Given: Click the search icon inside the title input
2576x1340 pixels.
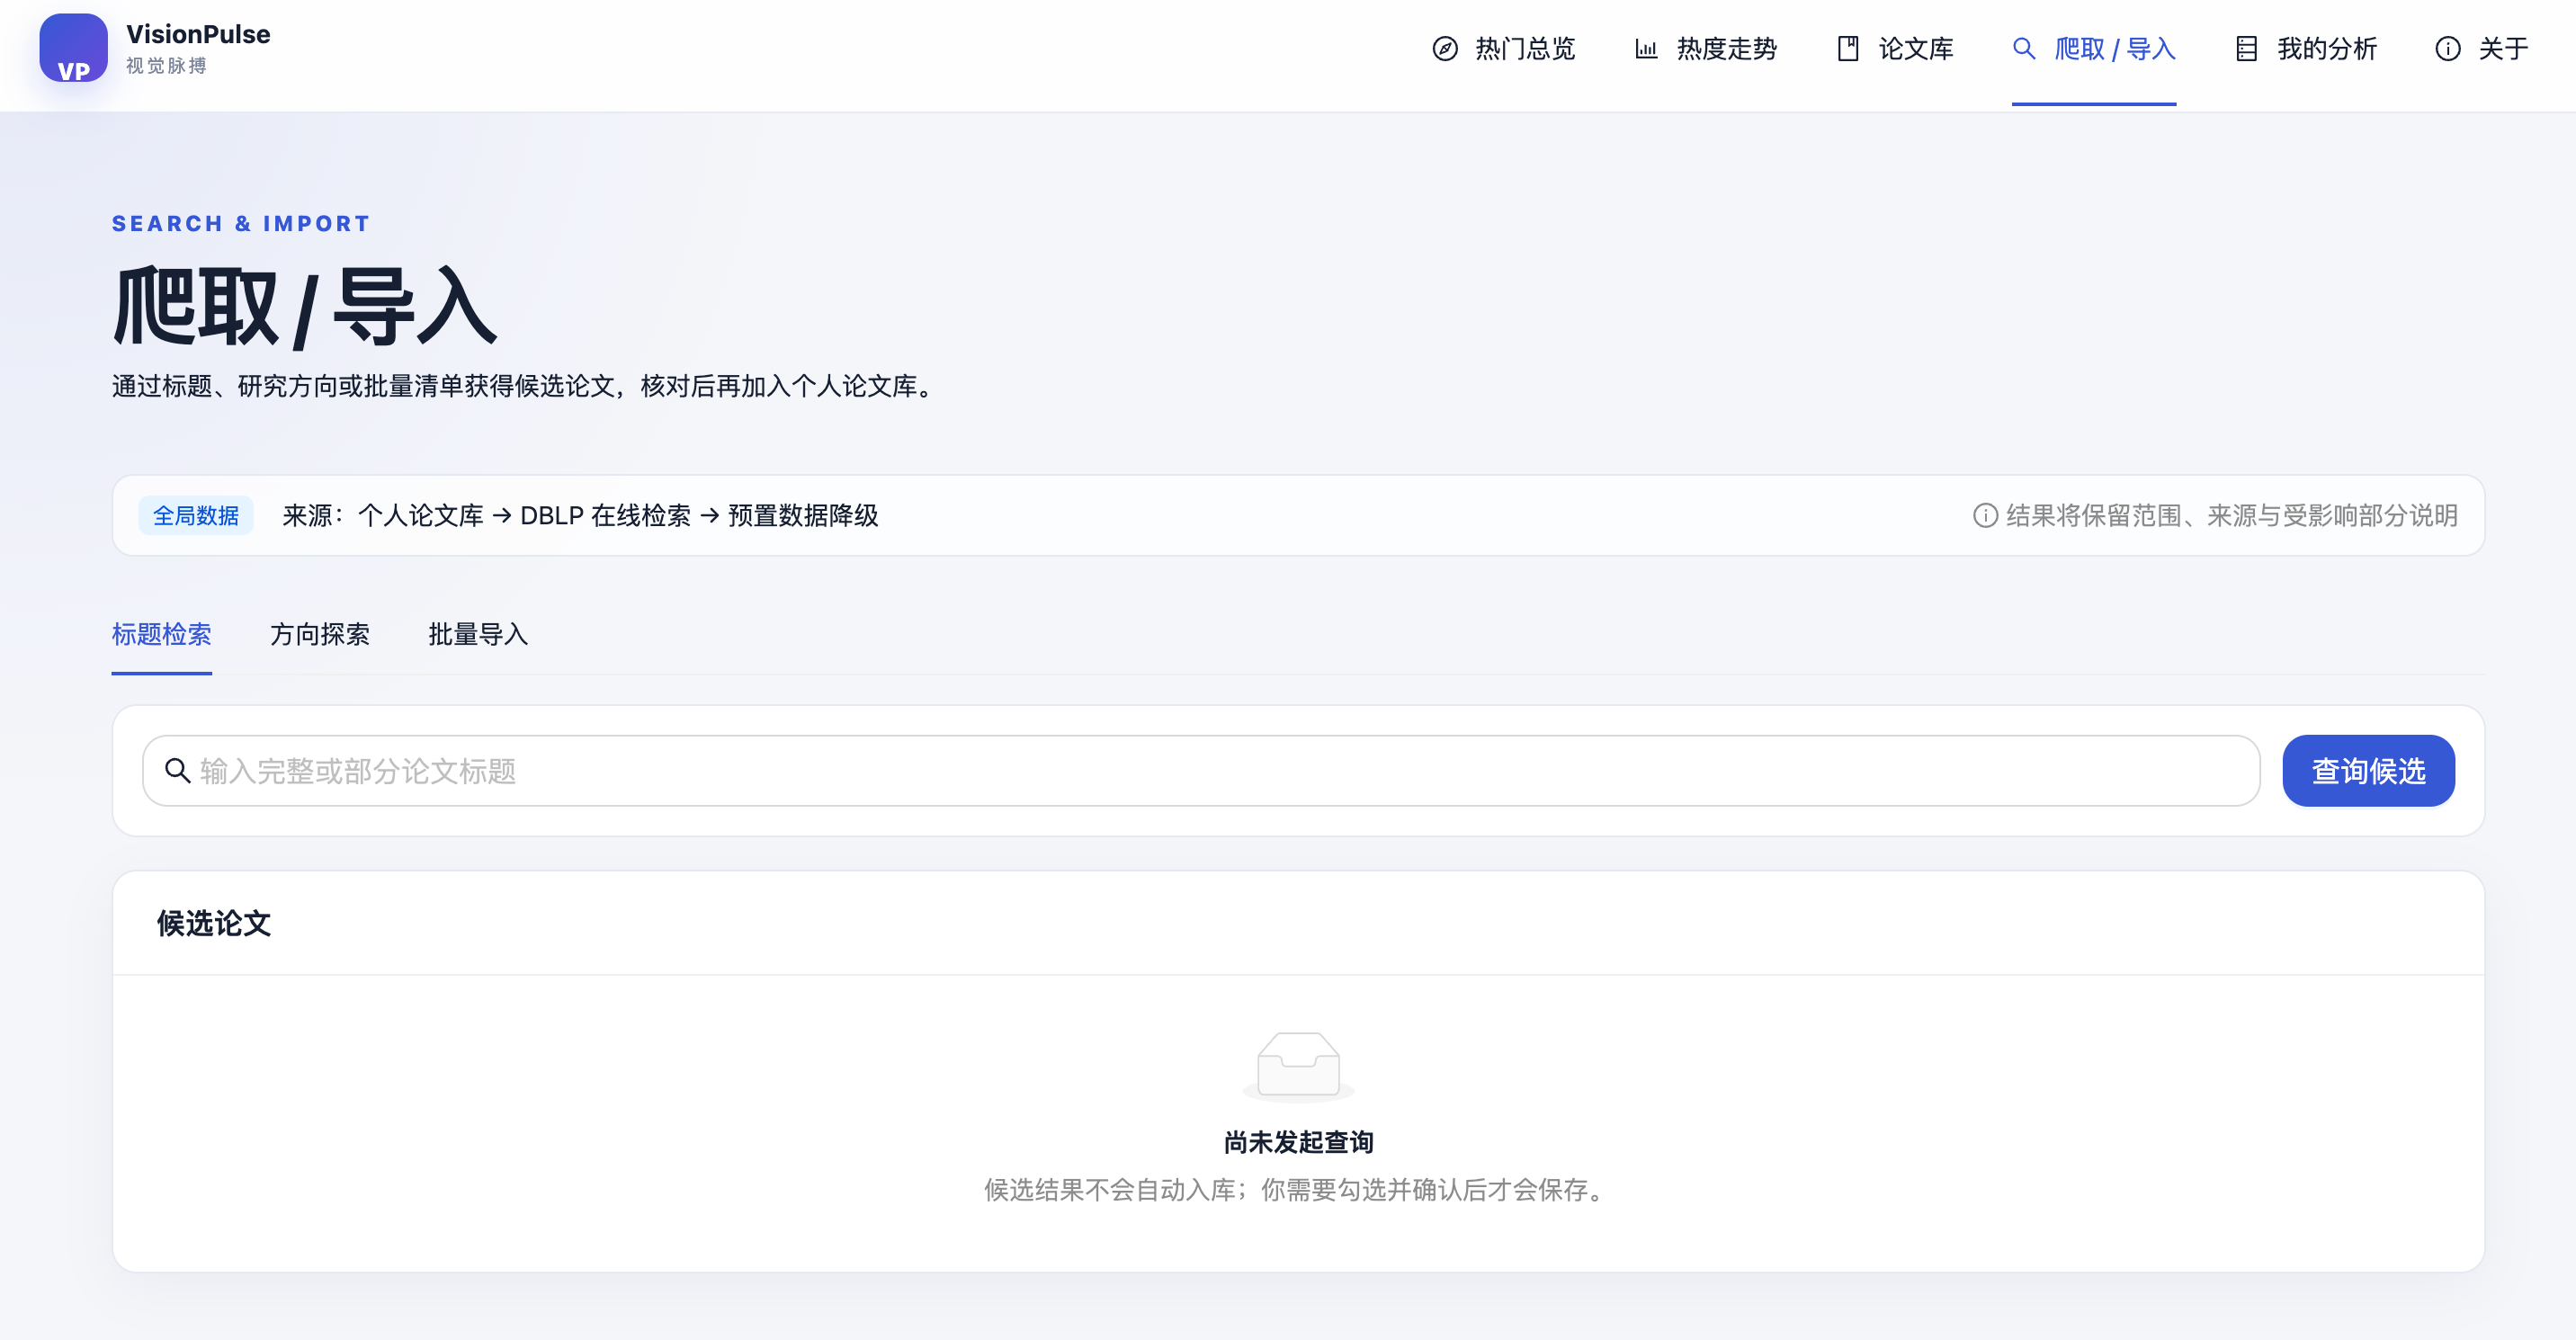Looking at the screenshot, I should pos(178,770).
